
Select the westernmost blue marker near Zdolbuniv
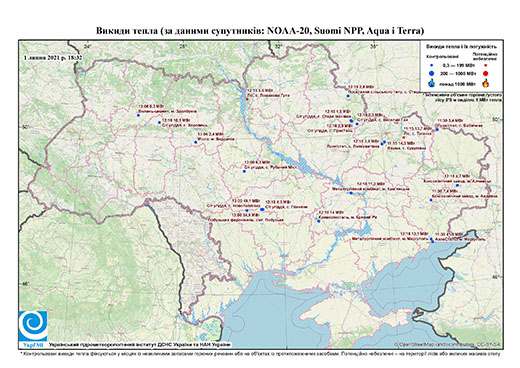pos(138,115)
